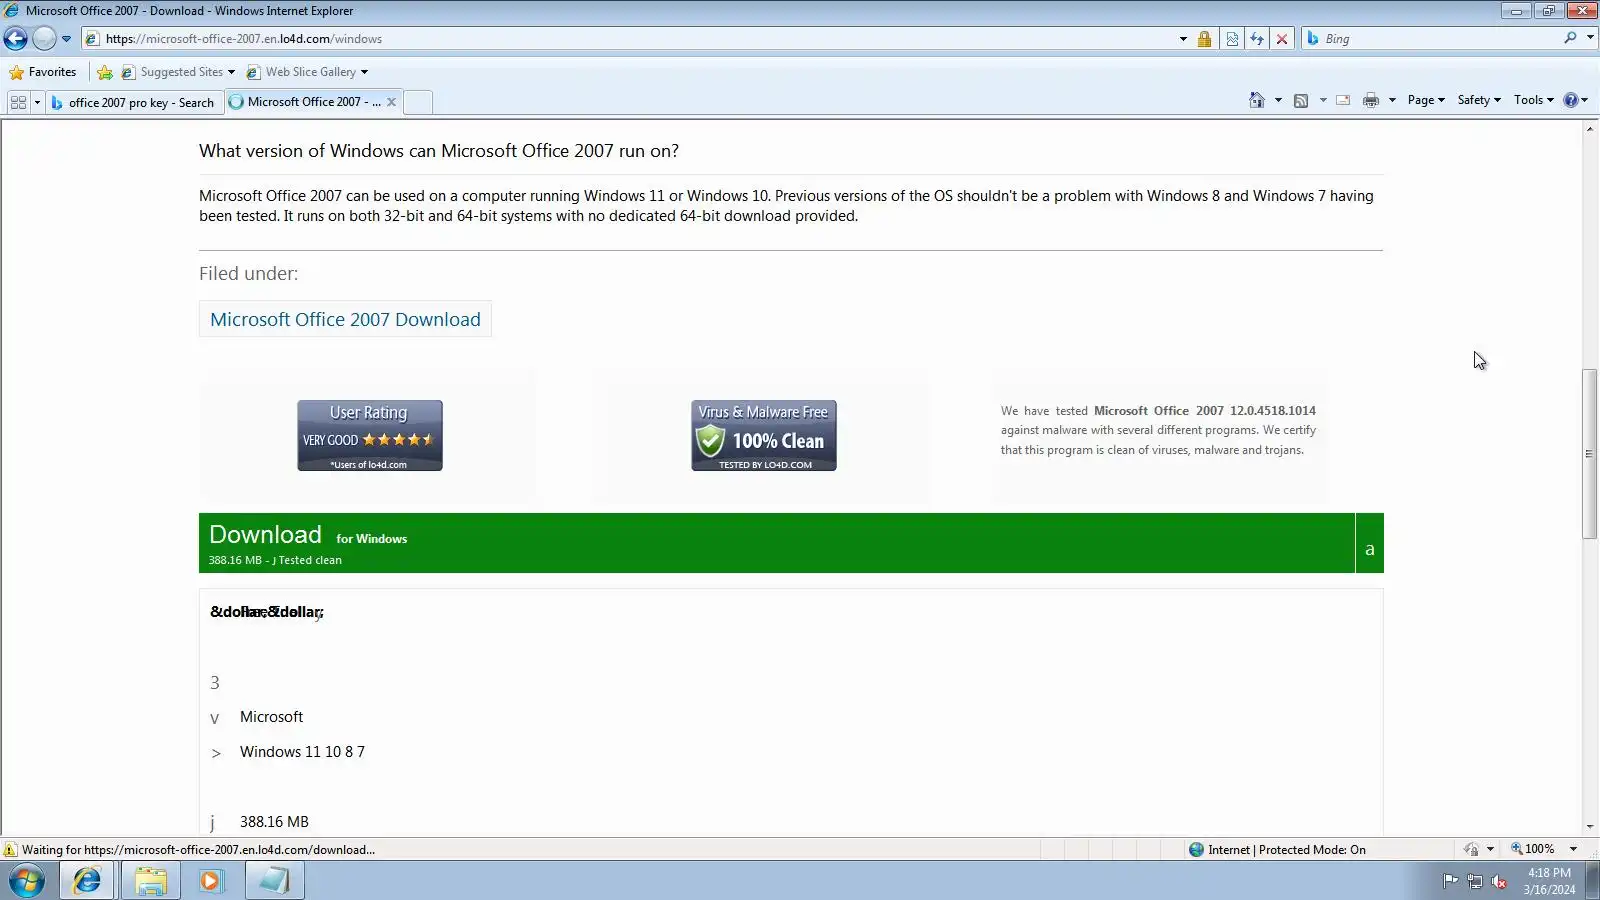Click the status bar warning icon
This screenshot has height=900, width=1600.
point(10,850)
